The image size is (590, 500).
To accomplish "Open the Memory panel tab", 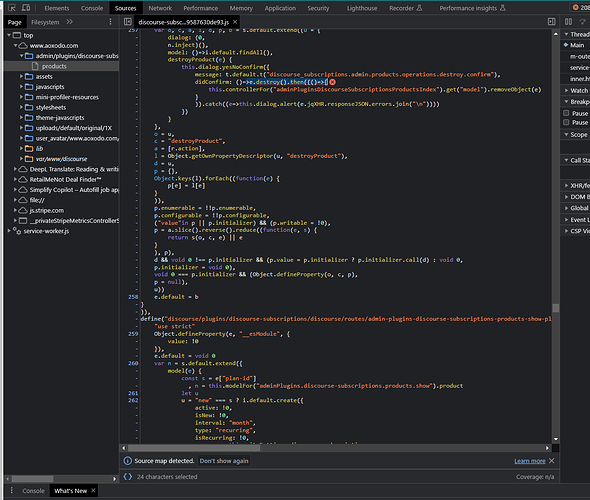I will coord(241,8).
